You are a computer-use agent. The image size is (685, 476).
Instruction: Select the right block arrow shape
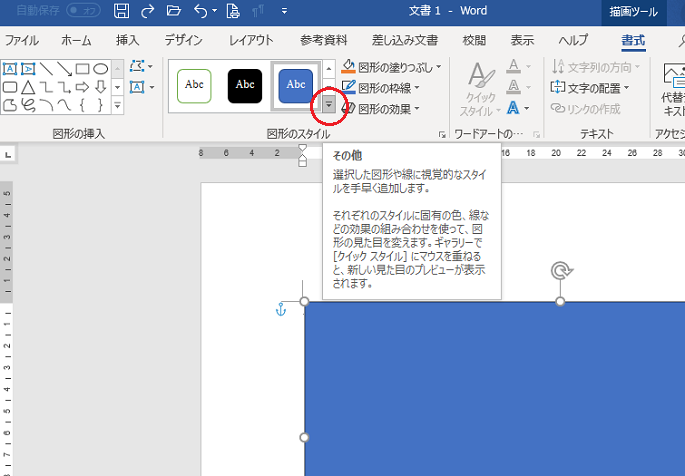(82, 87)
